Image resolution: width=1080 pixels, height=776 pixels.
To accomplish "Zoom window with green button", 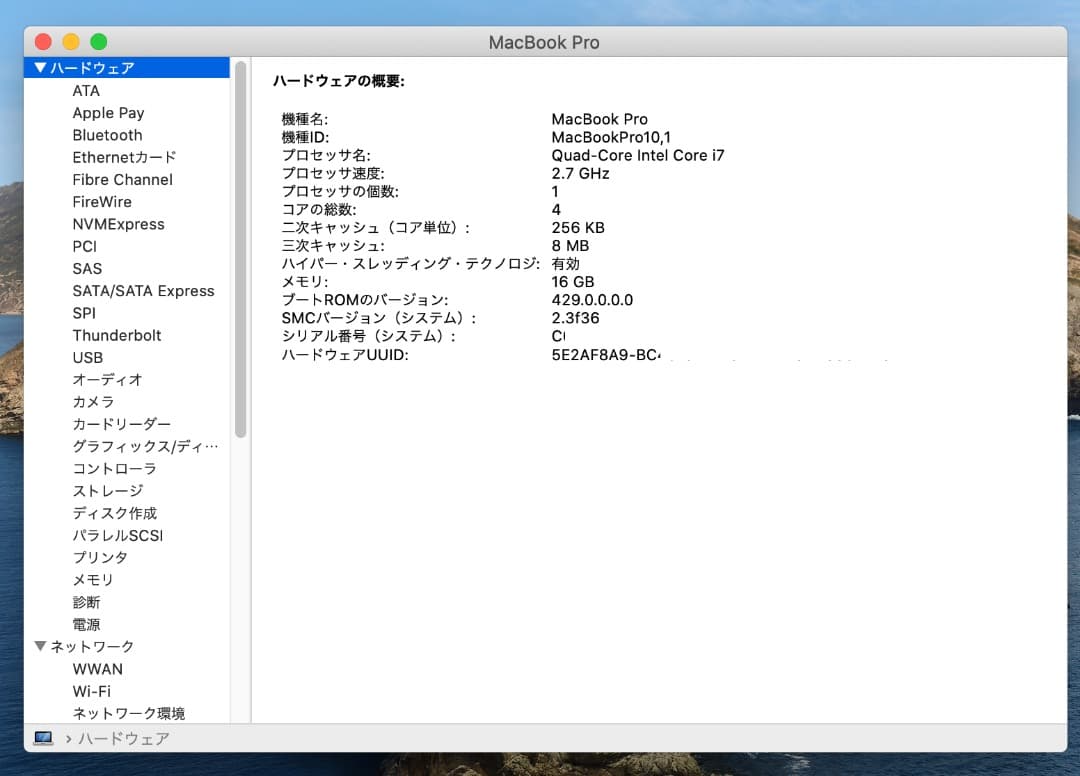I will pyautogui.click(x=98, y=42).
